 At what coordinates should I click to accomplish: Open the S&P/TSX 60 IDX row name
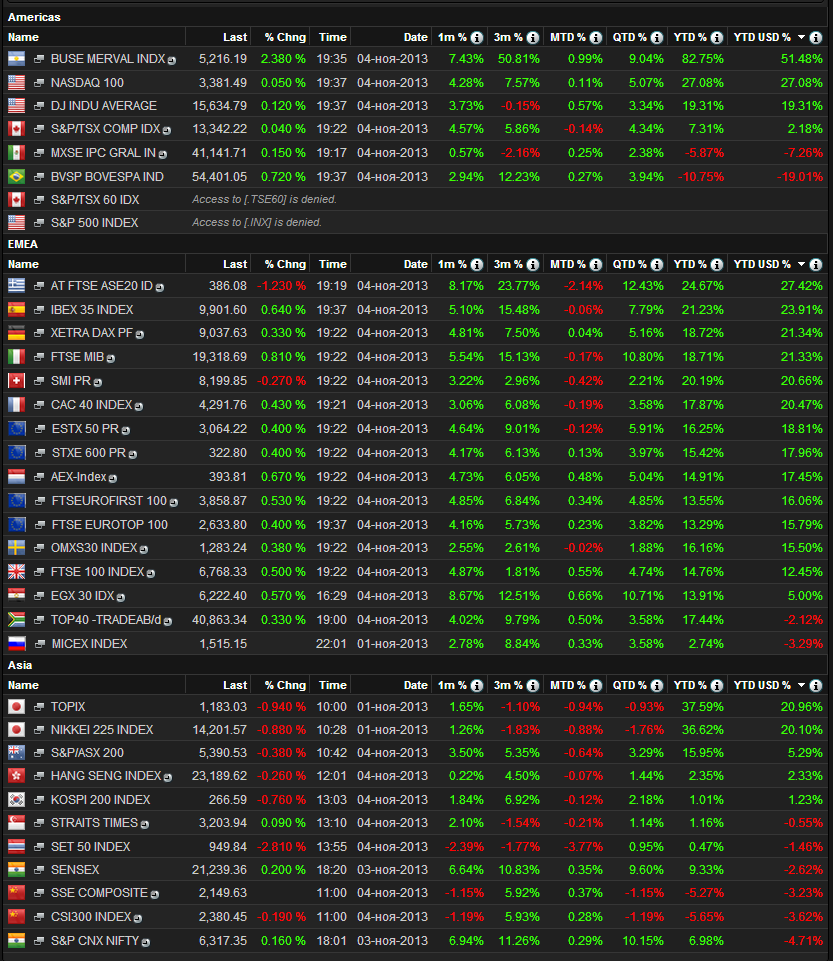[95, 200]
